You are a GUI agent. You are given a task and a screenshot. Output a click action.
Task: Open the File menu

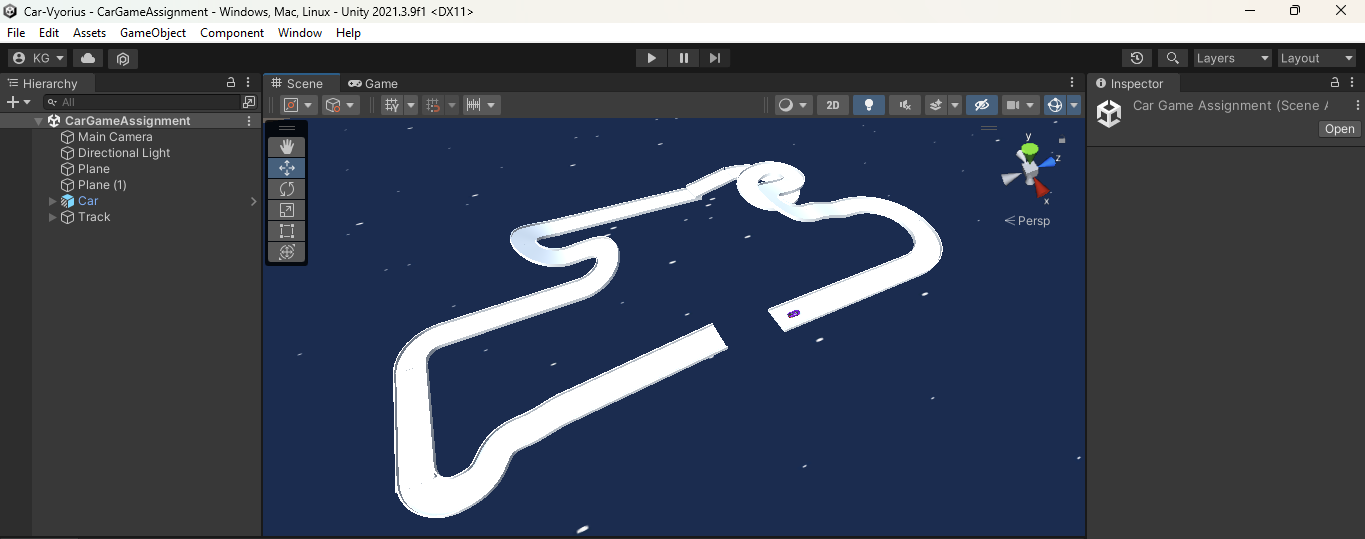tap(16, 33)
